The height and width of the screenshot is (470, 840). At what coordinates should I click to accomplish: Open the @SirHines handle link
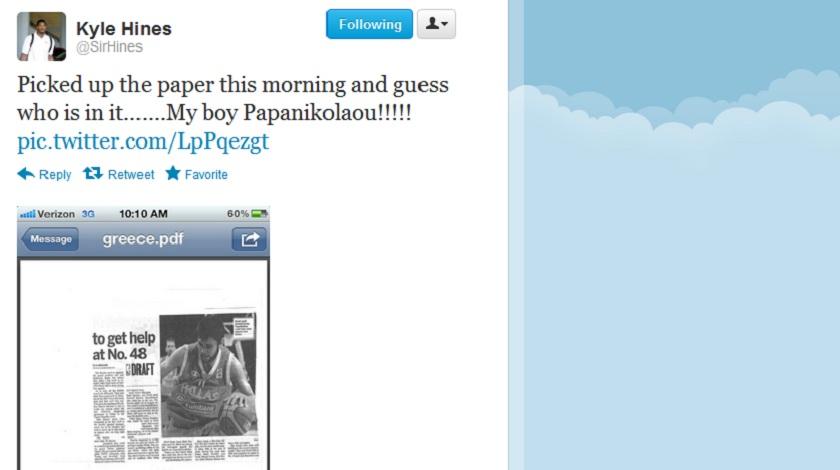tap(109, 47)
